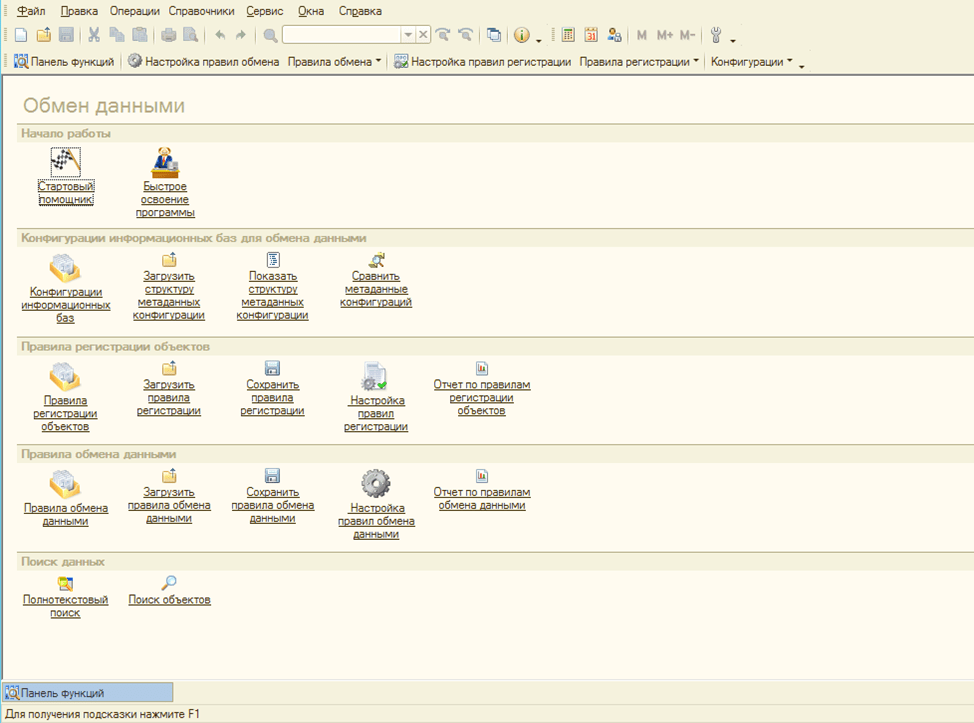Click the Настройка правил обмена данными gear icon
The width and height of the screenshot is (974, 723).
[375, 484]
